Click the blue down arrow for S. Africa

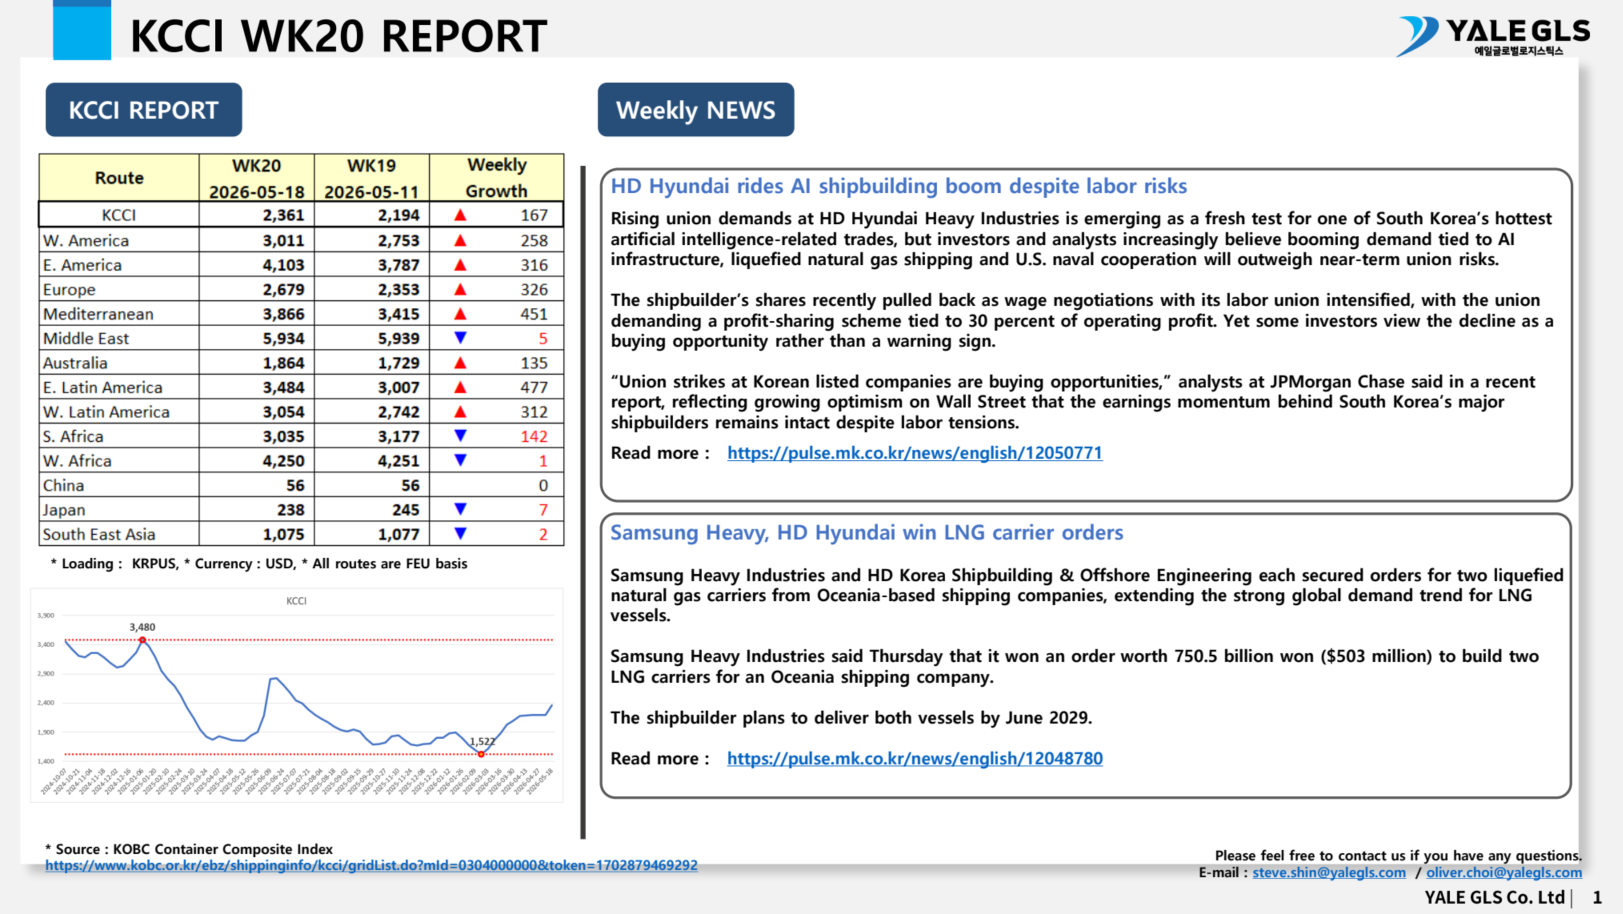click(x=460, y=436)
